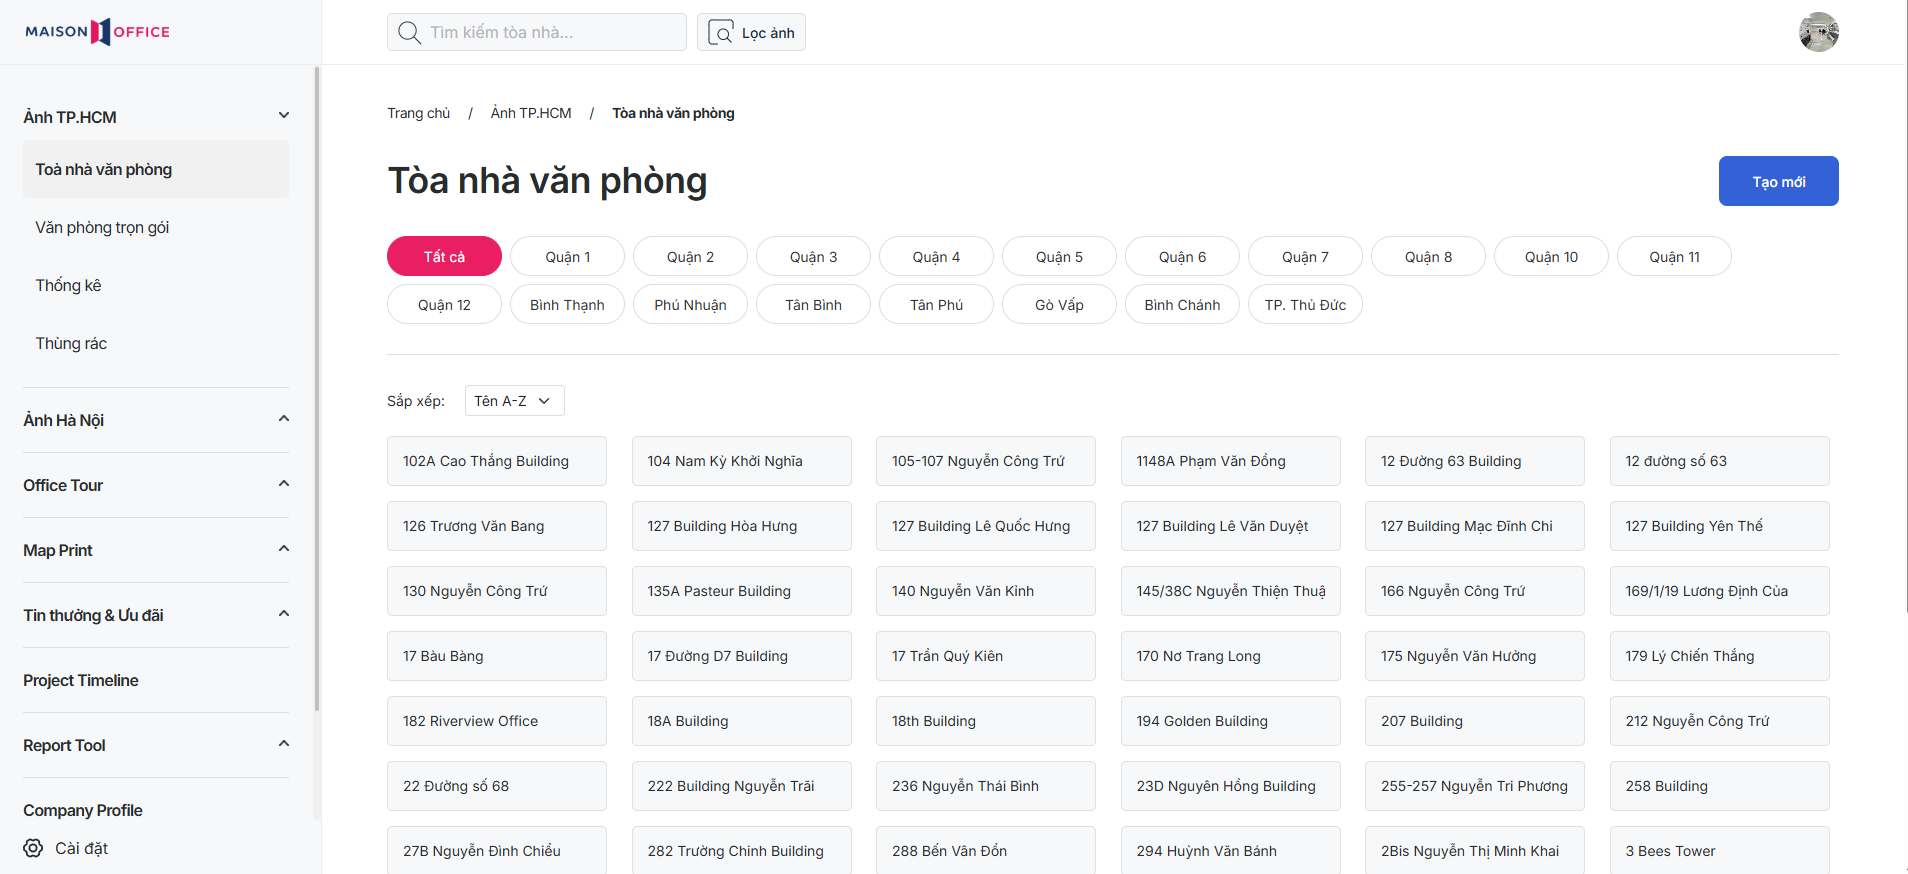This screenshot has width=1908, height=874.
Task: Select the TP. Thủ Đức filter
Action: tap(1305, 305)
